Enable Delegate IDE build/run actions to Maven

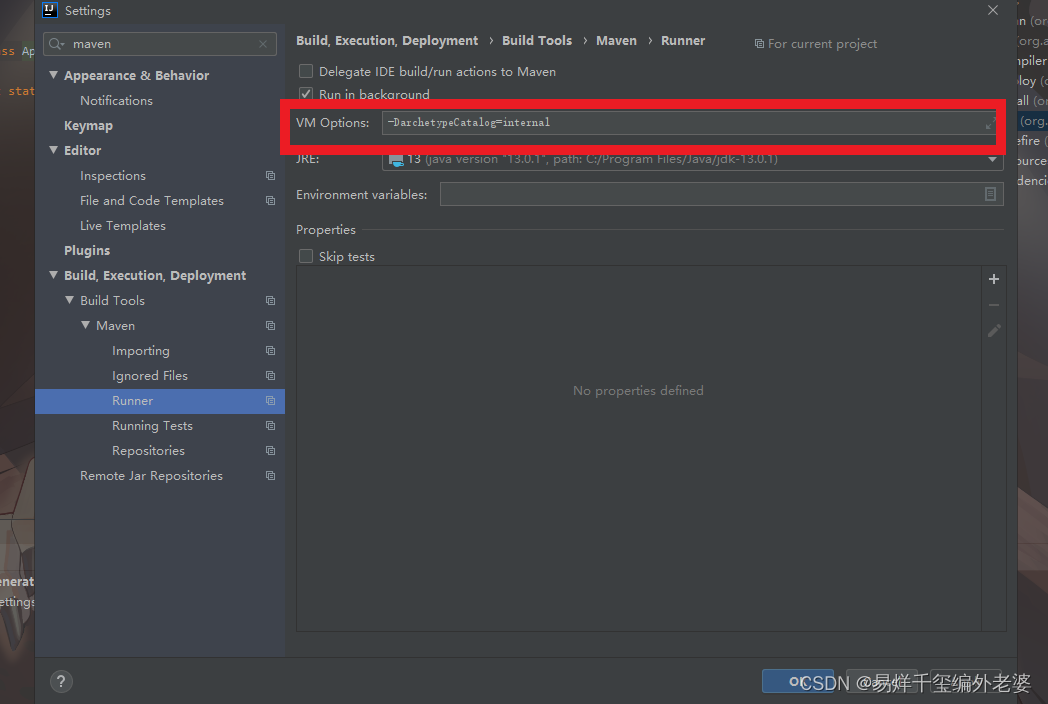tap(306, 72)
